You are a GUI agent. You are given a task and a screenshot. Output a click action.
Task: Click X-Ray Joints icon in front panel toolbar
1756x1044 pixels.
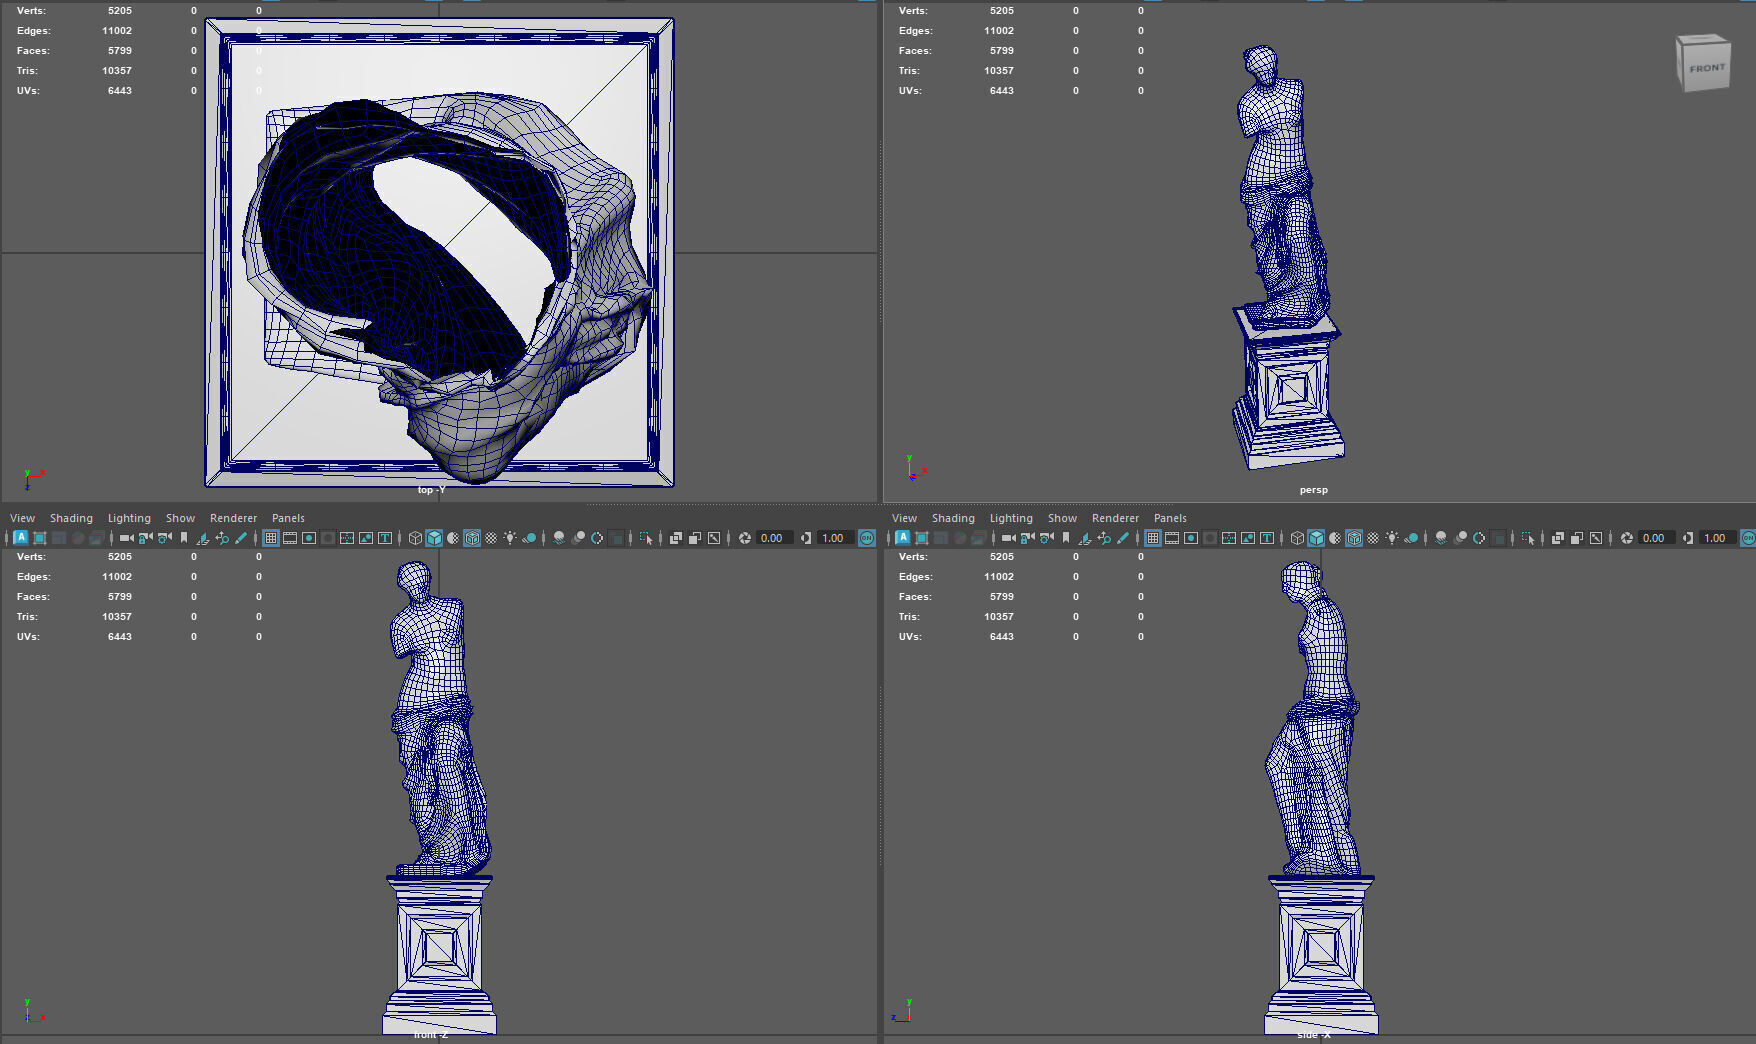tap(714, 538)
